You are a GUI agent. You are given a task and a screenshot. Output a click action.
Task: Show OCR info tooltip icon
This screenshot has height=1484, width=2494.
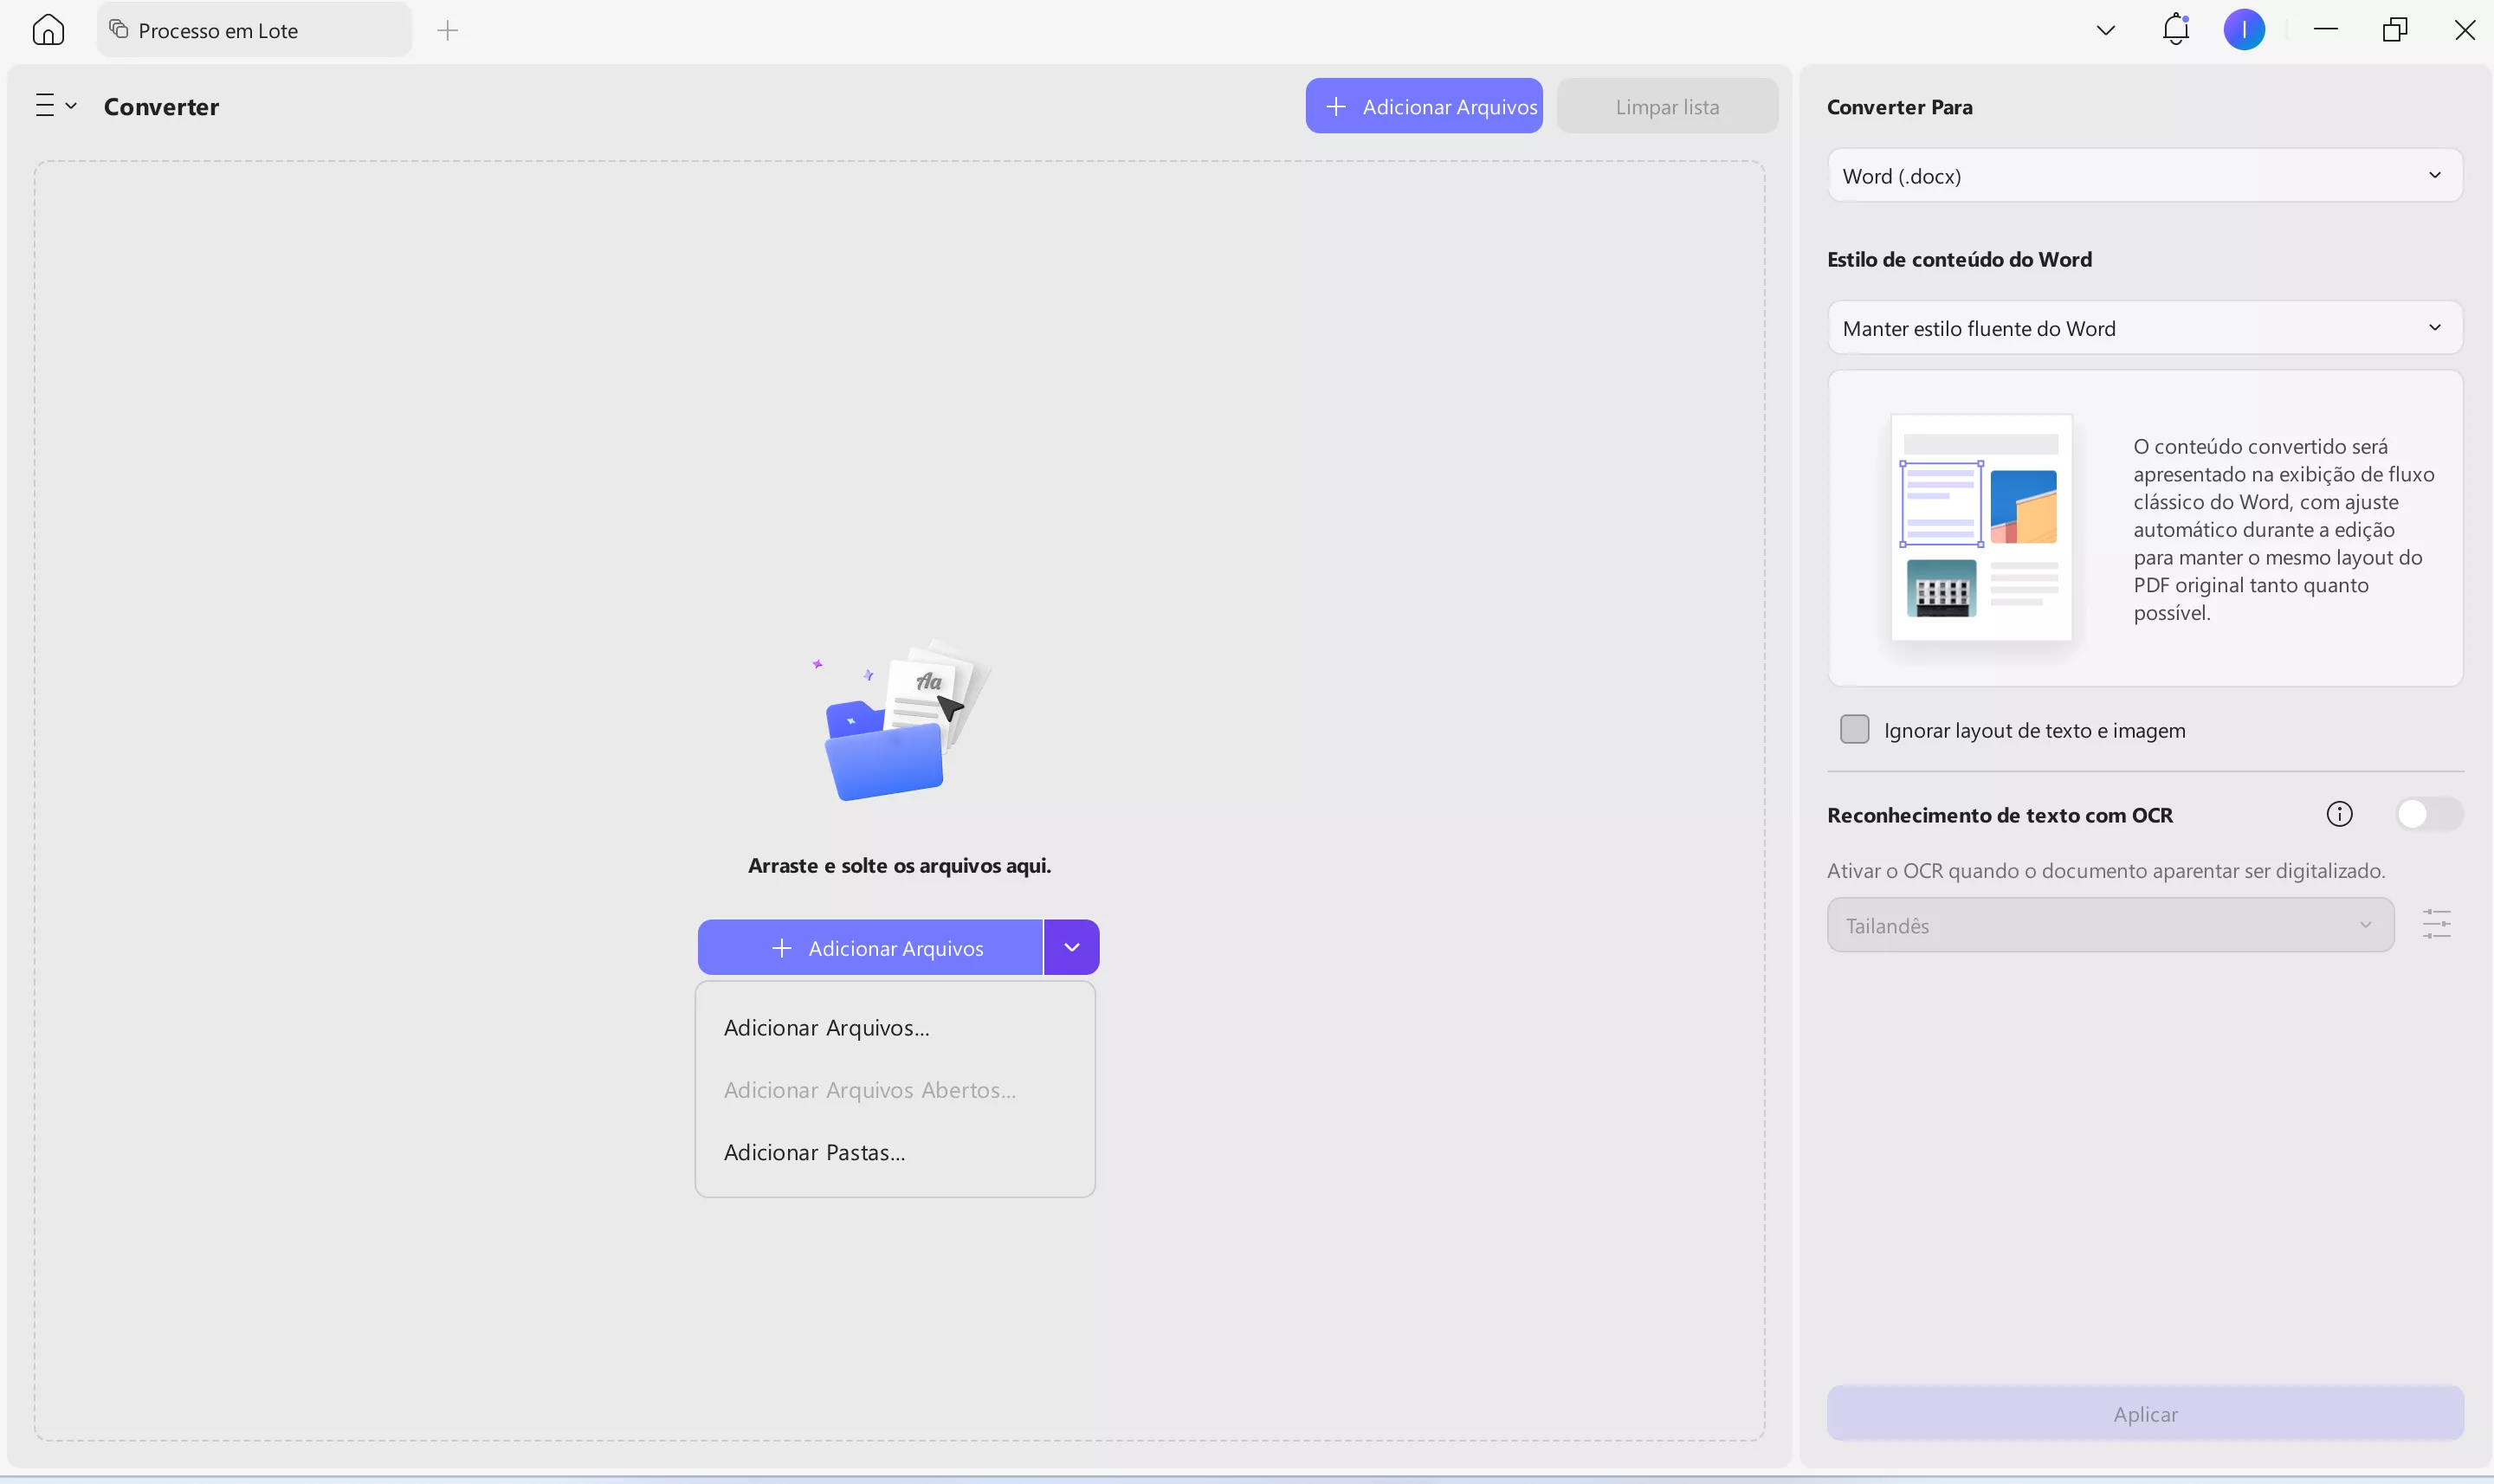[2339, 814]
